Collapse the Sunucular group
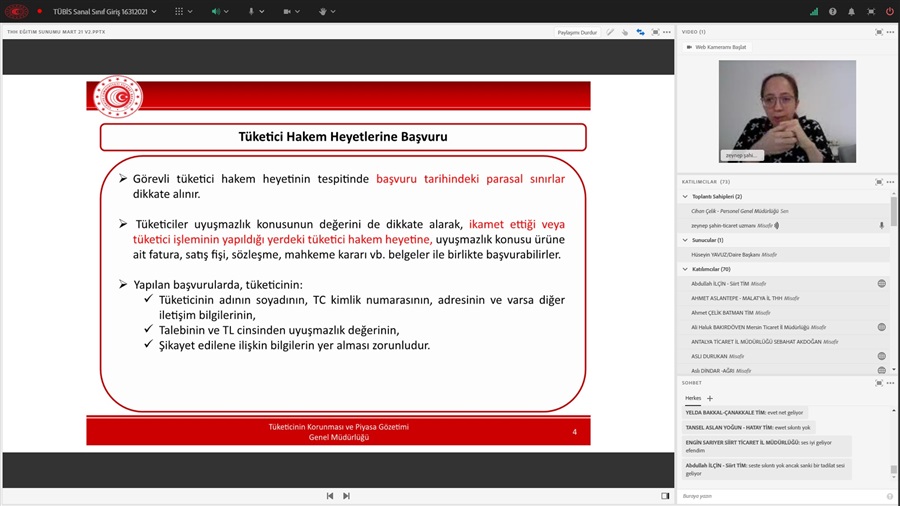Screen dimensions: 900x506 [685, 240]
